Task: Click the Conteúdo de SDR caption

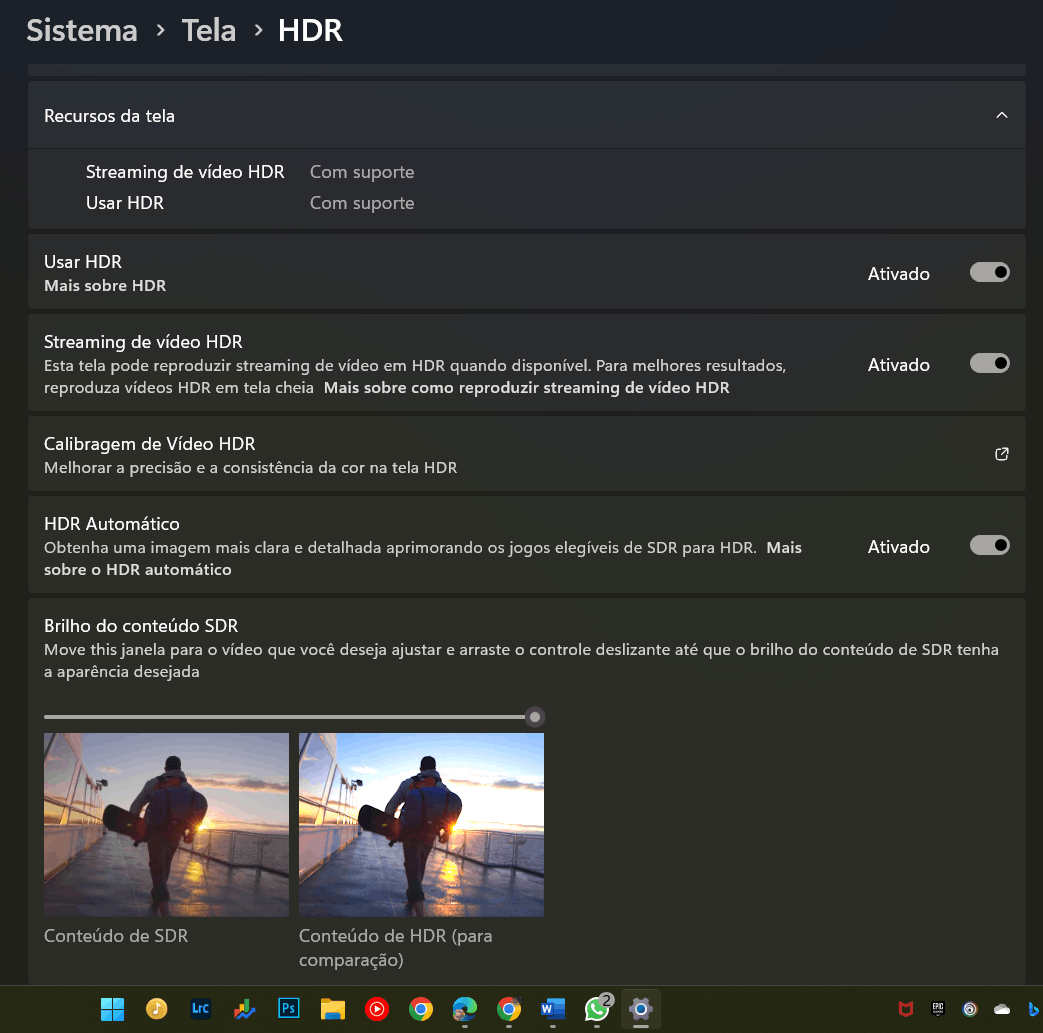Action: [116, 936]
